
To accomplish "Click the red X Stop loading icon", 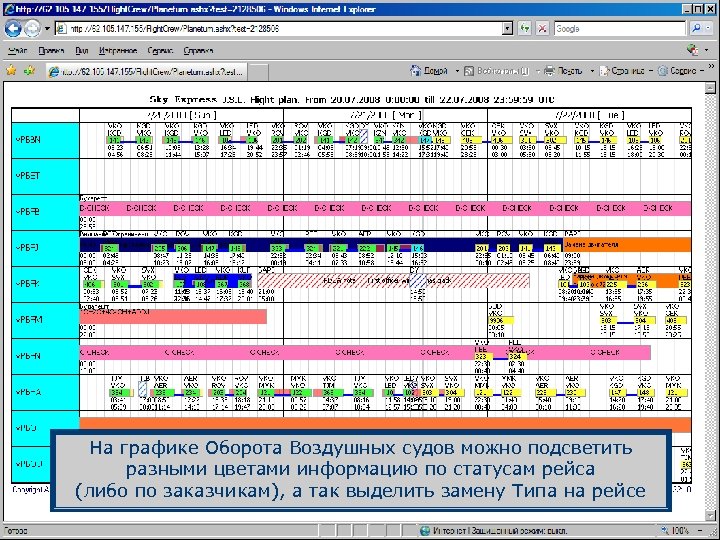I will click(542, 29).
